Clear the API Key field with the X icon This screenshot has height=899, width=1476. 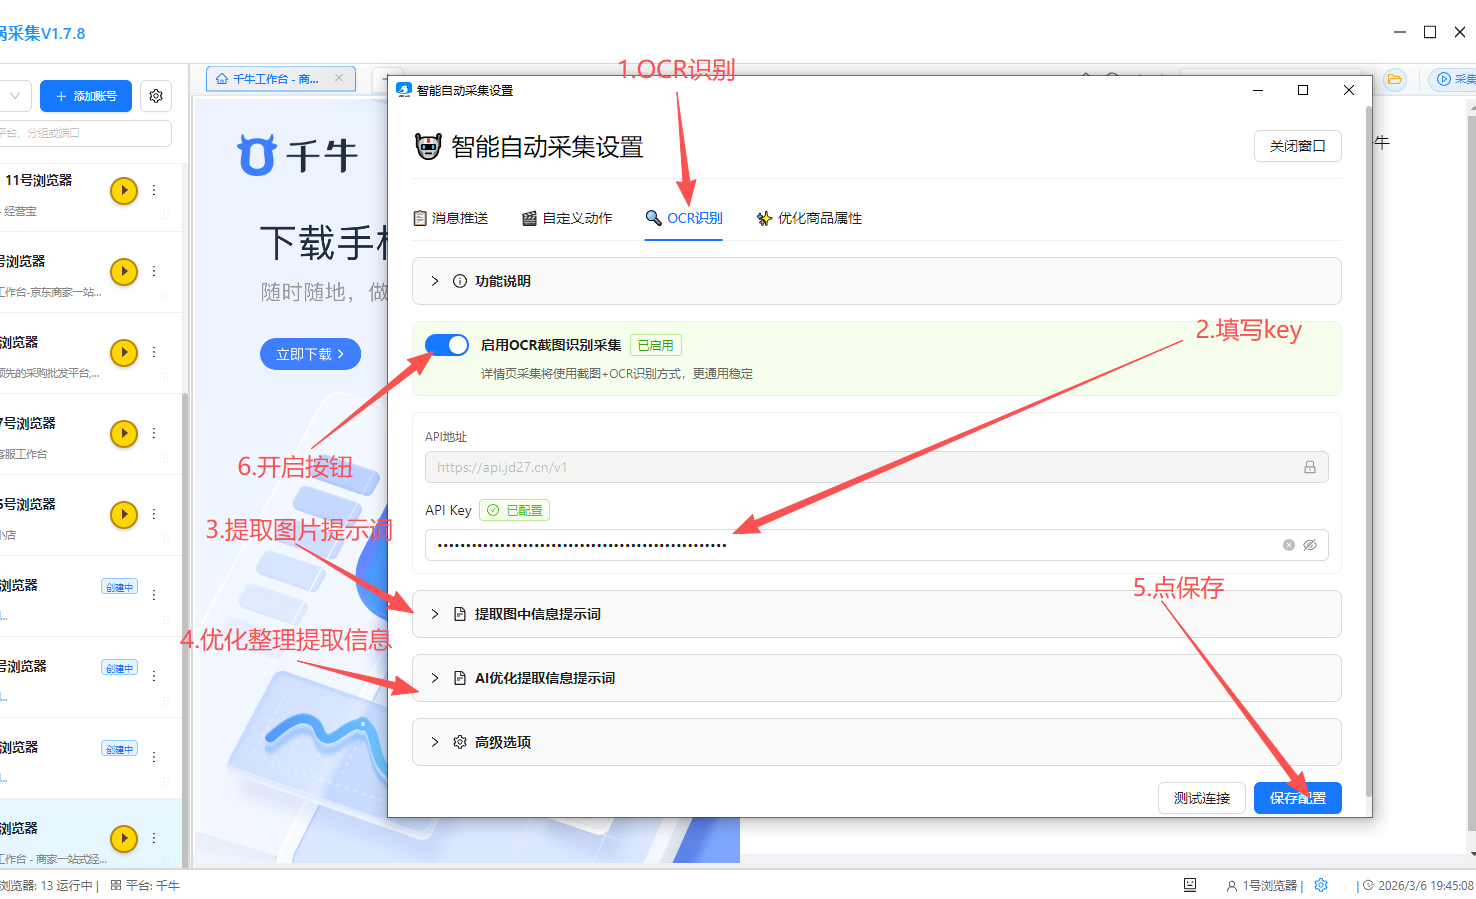1289,545
